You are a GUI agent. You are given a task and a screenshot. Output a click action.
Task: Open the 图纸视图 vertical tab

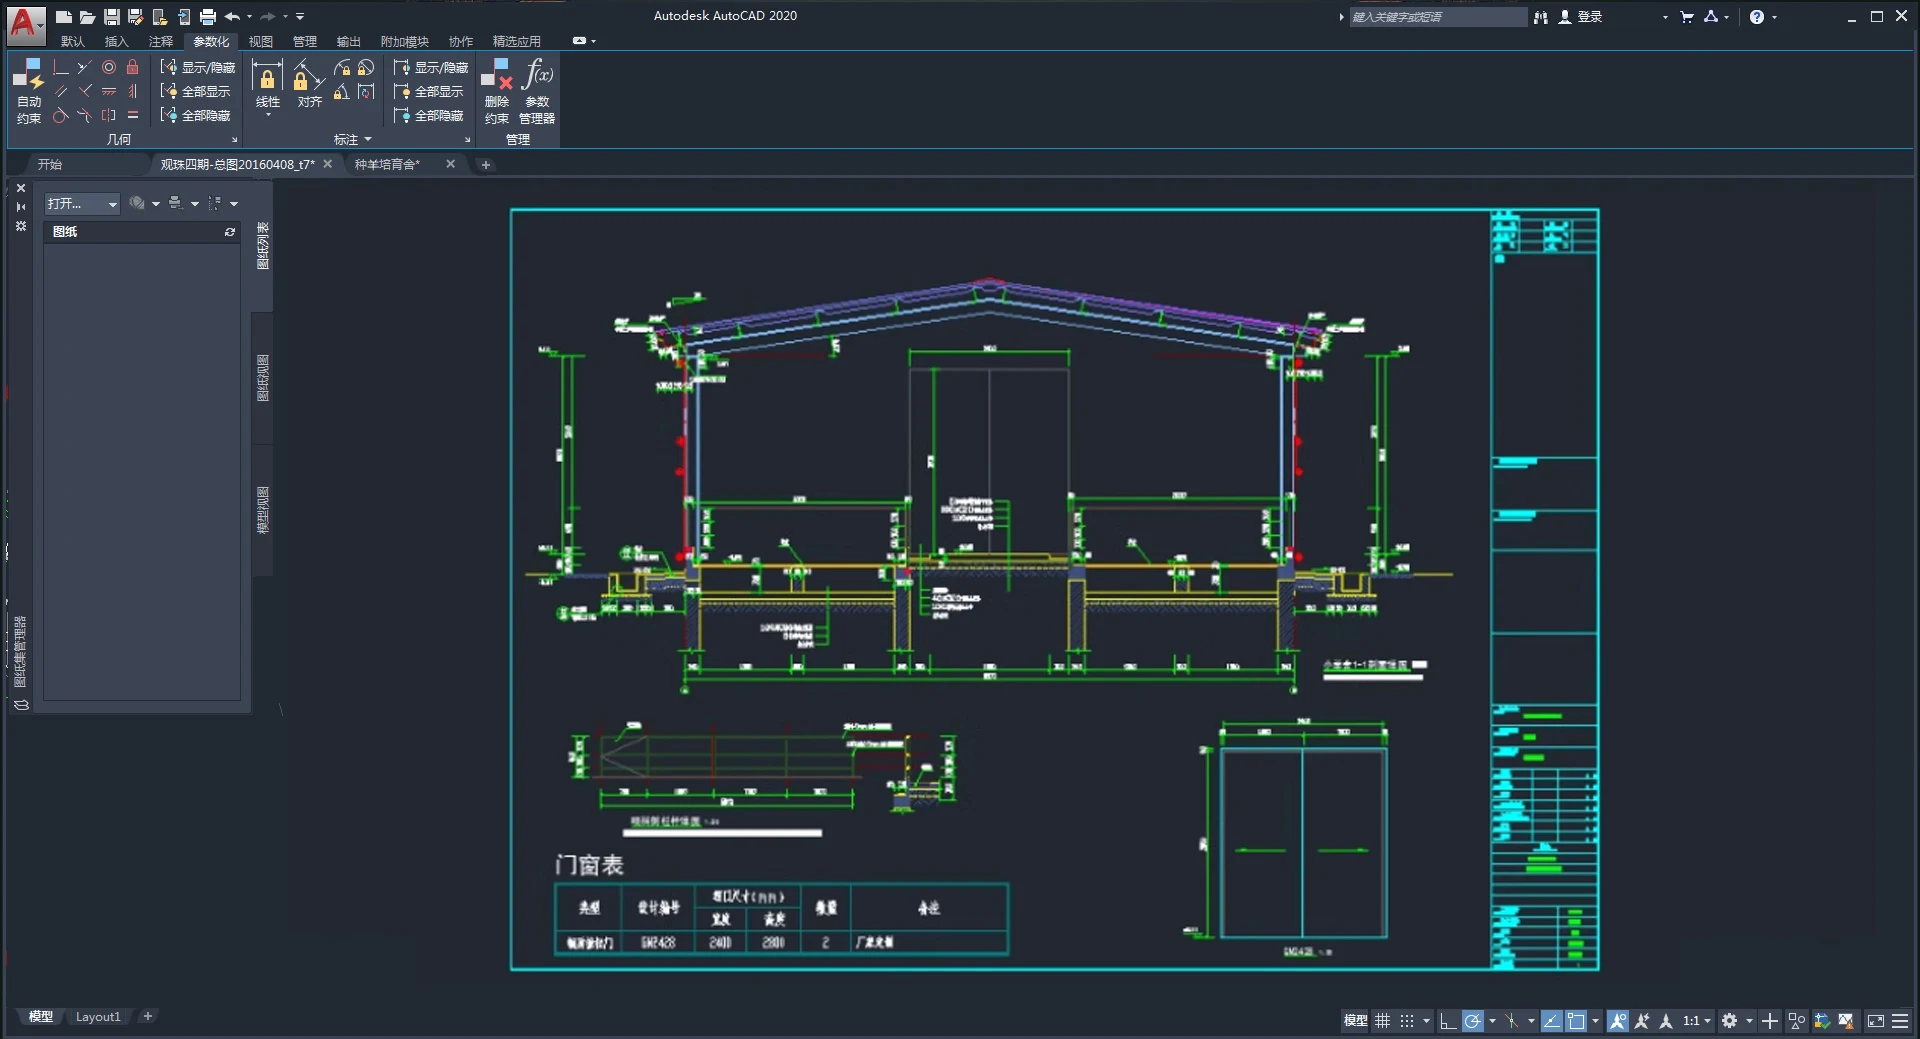(263, 378)
